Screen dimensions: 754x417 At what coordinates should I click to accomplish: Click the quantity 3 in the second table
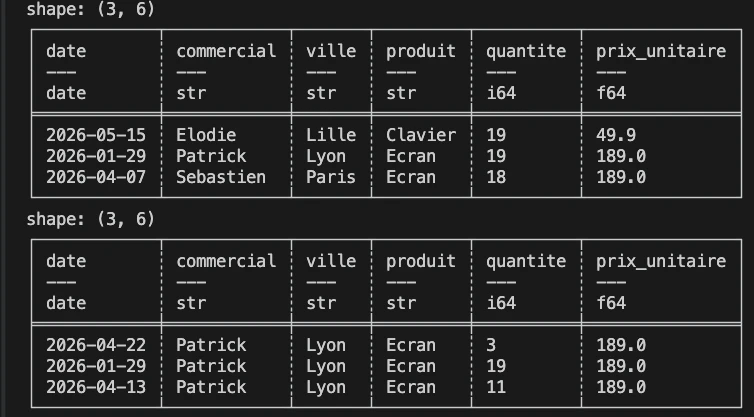(491, 345)
